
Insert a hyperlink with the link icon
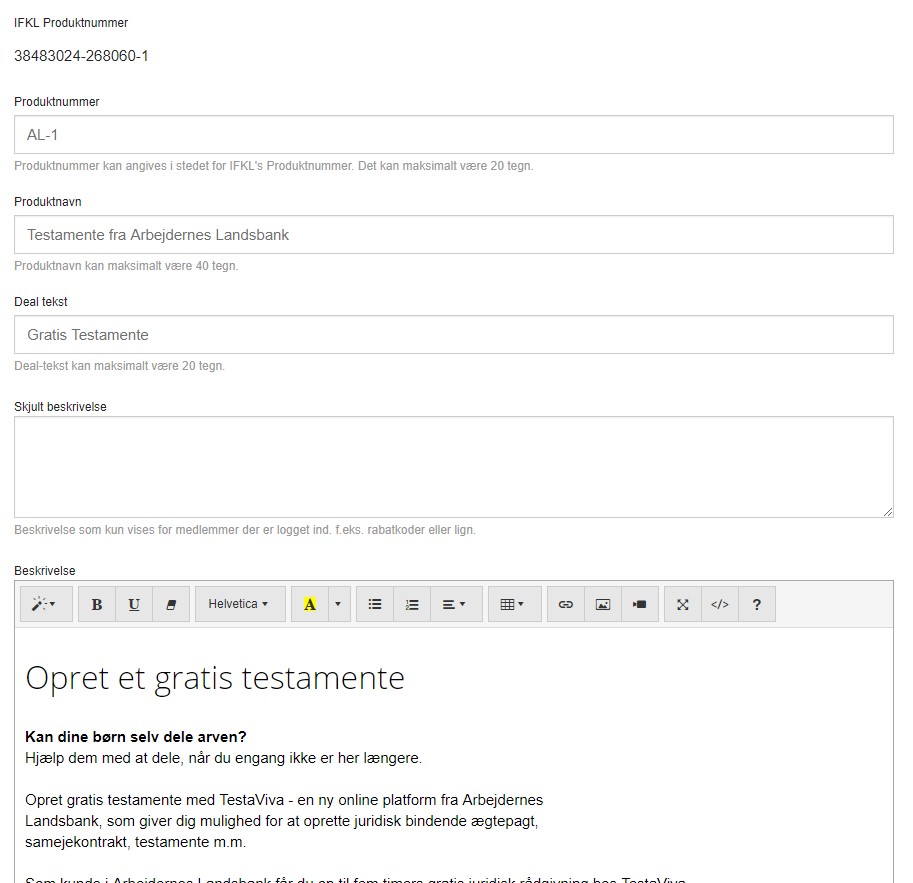click(x=566, y=604)
